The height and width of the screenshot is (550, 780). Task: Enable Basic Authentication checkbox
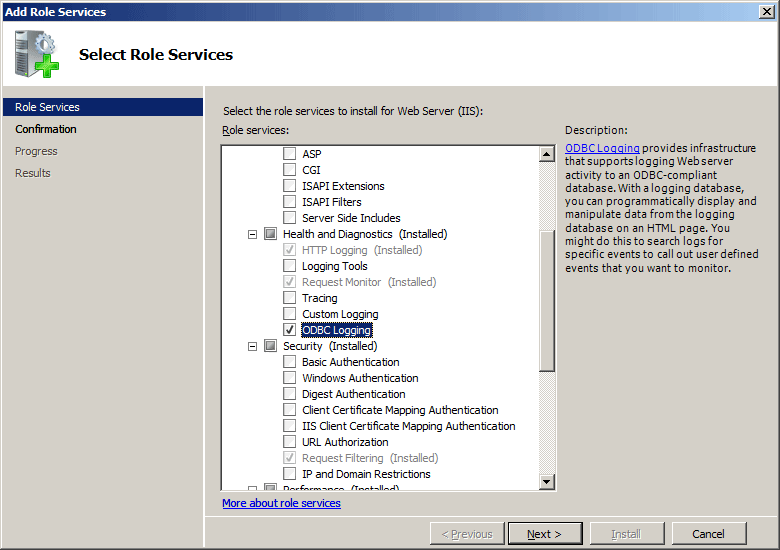pyautogui.click(x=290, y=362)
